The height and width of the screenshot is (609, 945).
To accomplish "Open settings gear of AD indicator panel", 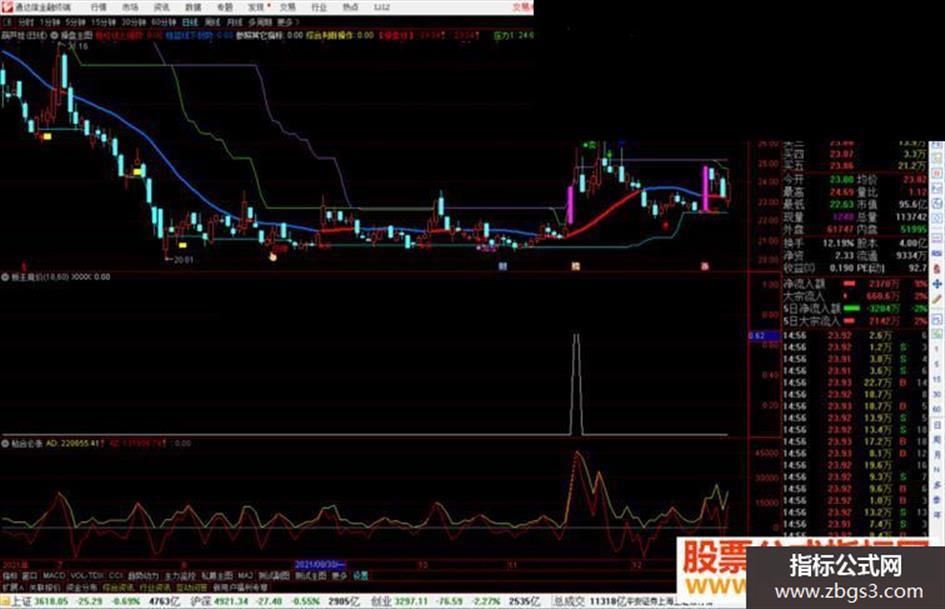I will point(5,443).
